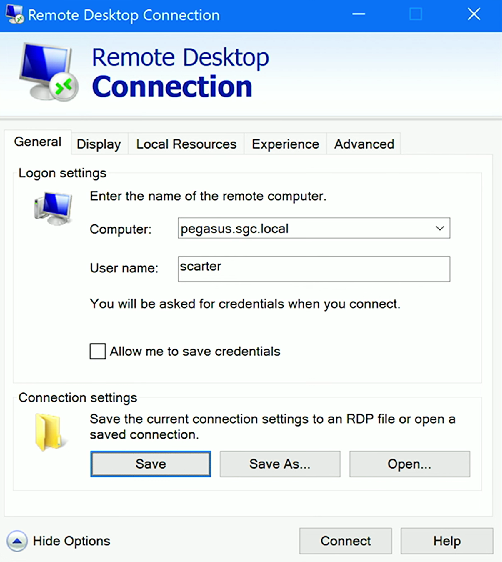This screenshot has width=502, height=562.
Task: Click Open... to load a saved connection
Action: click(410, 464)
